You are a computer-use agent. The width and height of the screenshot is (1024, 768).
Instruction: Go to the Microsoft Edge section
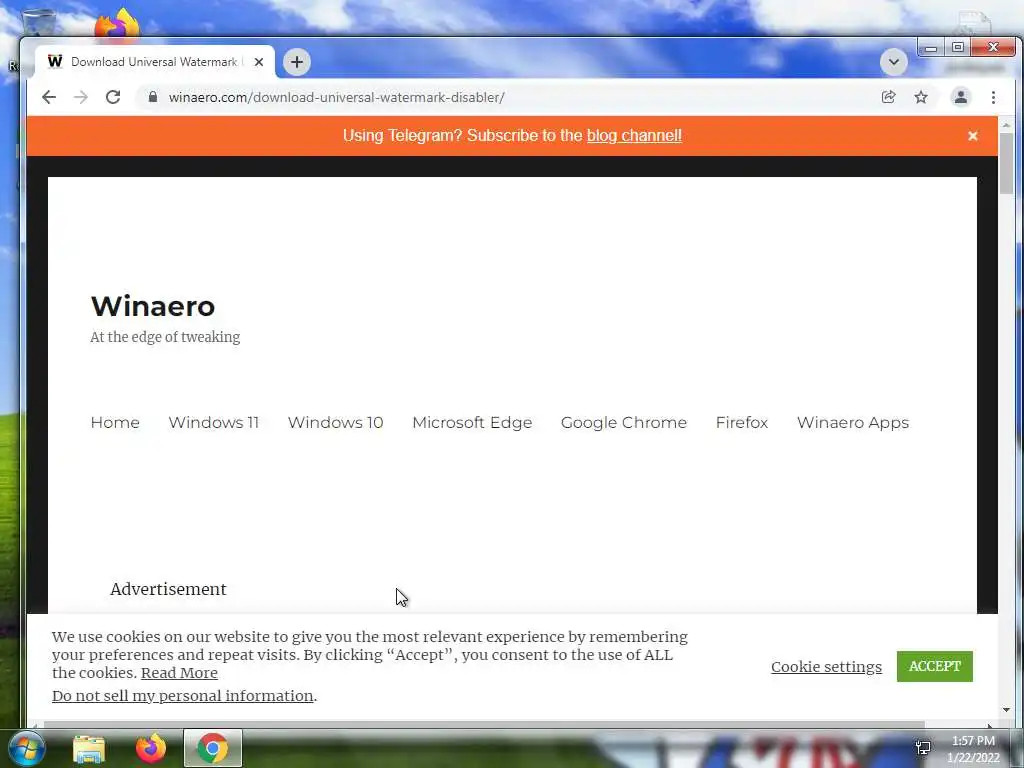(x=472, y=423)
